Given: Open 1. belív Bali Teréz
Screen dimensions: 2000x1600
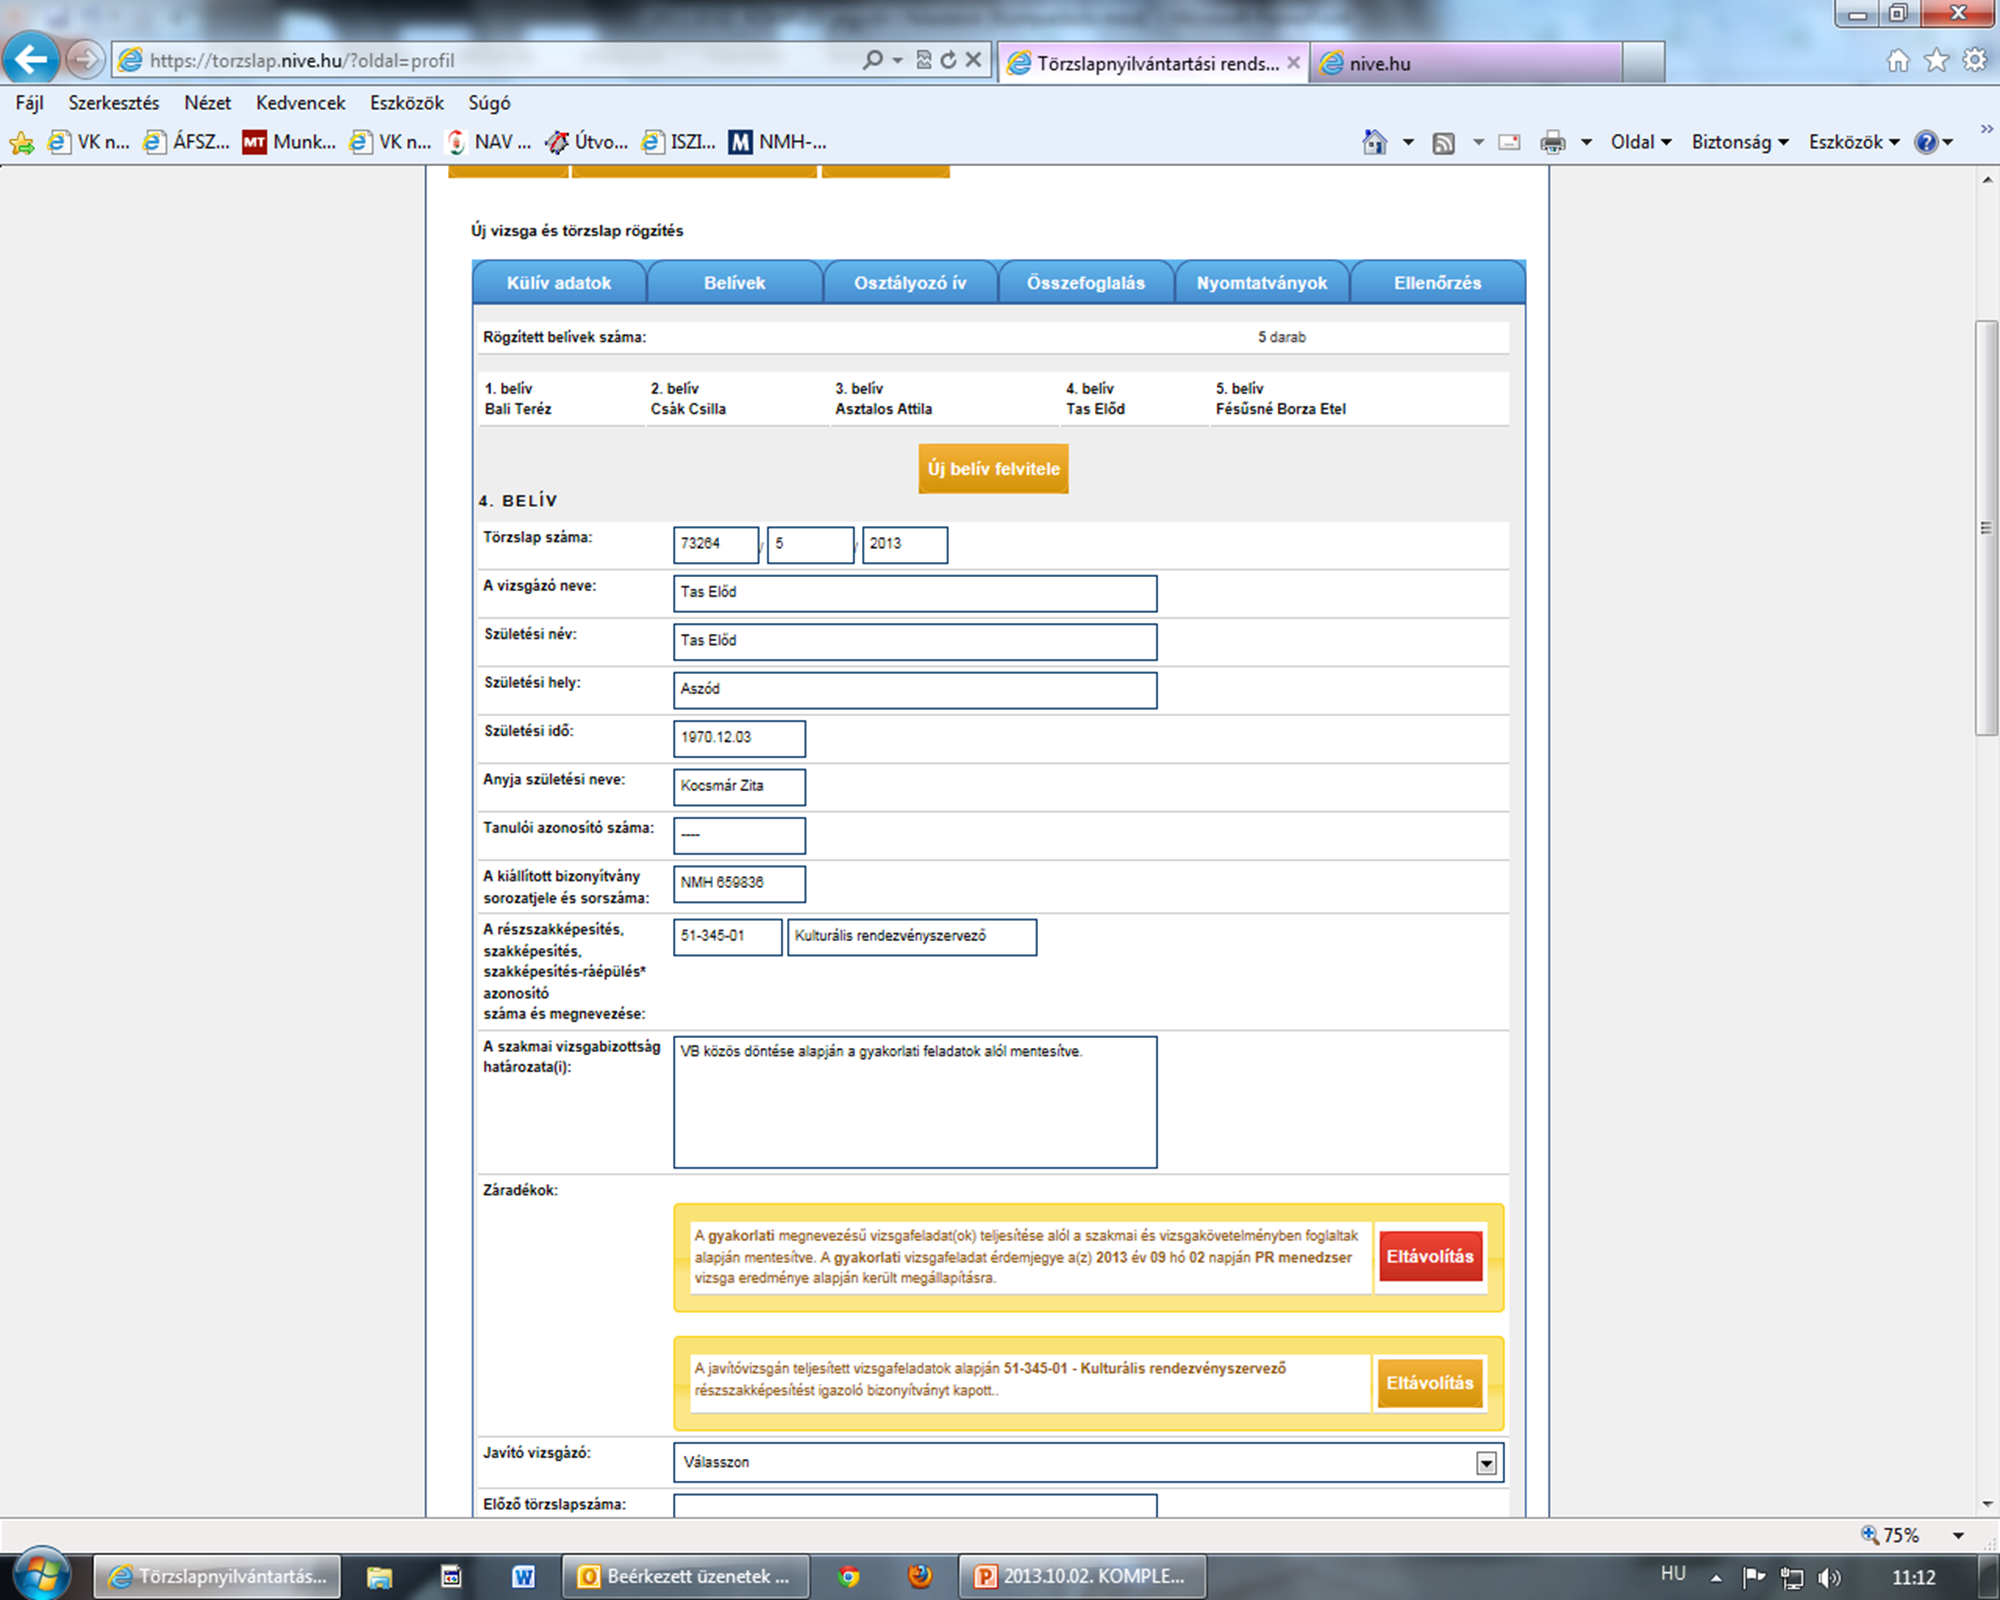Looking at the screenshot, I should tap(518, 399).
